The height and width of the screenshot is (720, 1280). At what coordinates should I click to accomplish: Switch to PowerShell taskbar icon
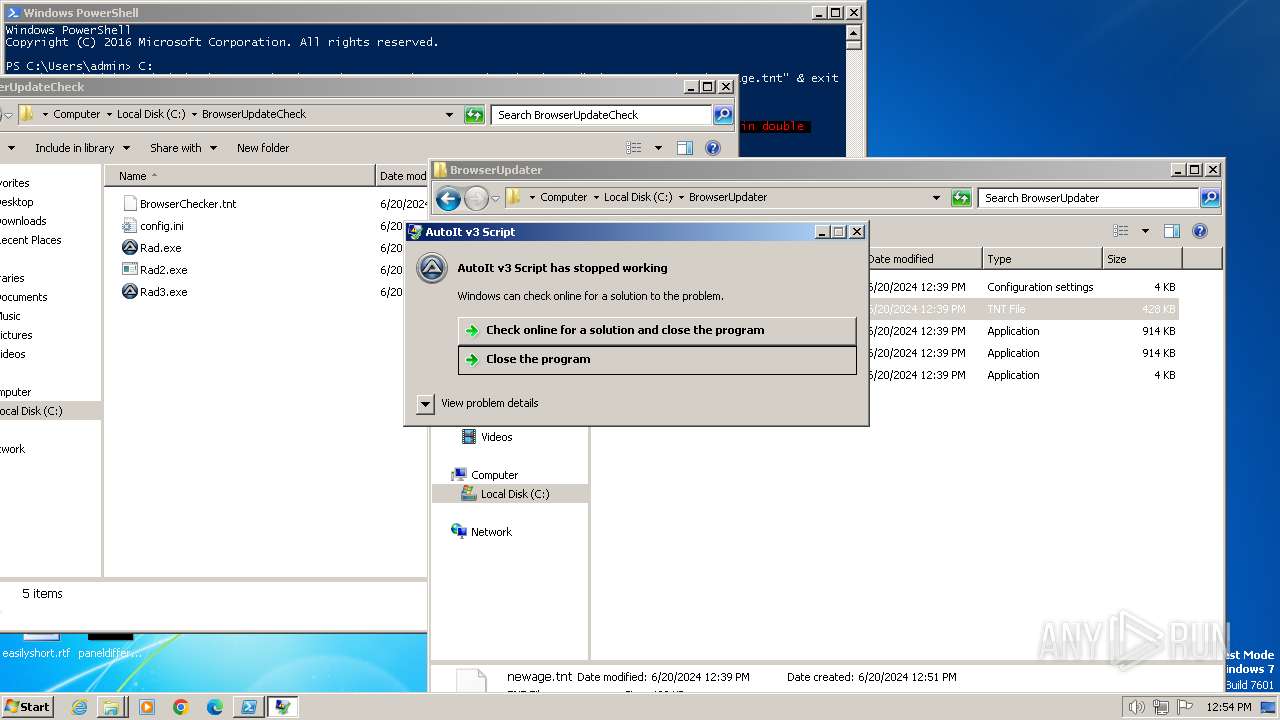point(247,707)
